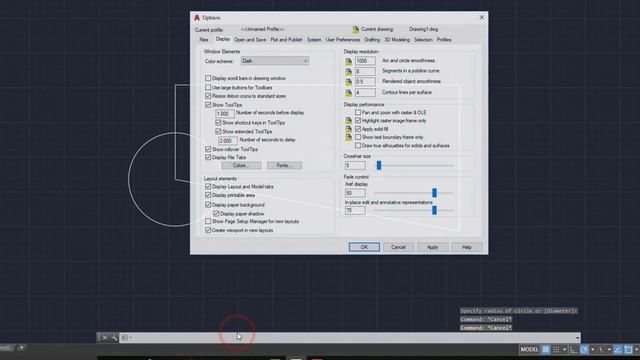Image resolution: width=640 pixels, height=360 pixels.
Task: Open the Profiles tab
Action: click(444, 40)
